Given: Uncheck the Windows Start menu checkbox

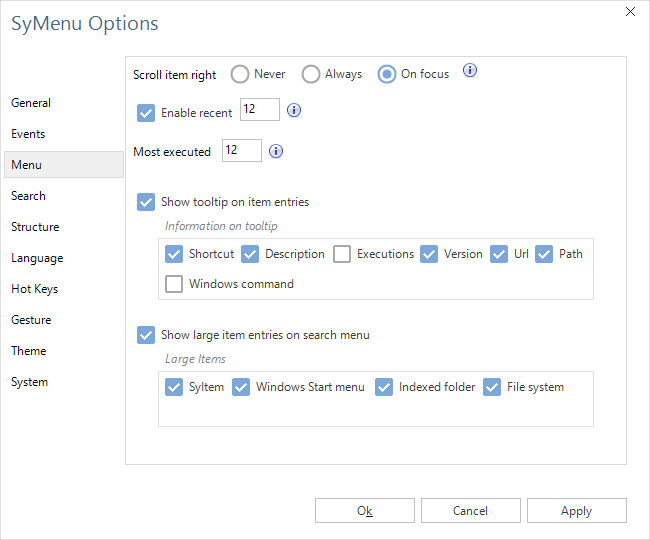Looking at the screenshot, I should 241,387.
